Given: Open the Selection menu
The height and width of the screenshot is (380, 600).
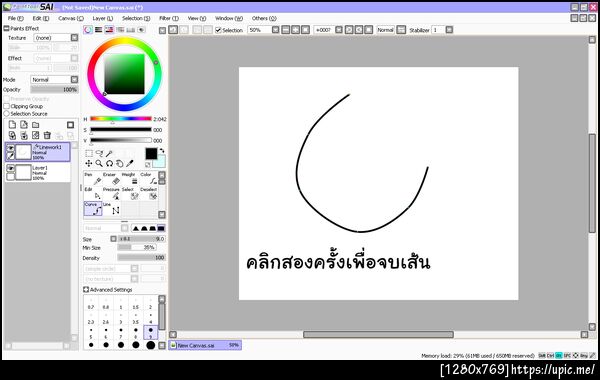Looking at the screenshot, I should click(136, 18).
